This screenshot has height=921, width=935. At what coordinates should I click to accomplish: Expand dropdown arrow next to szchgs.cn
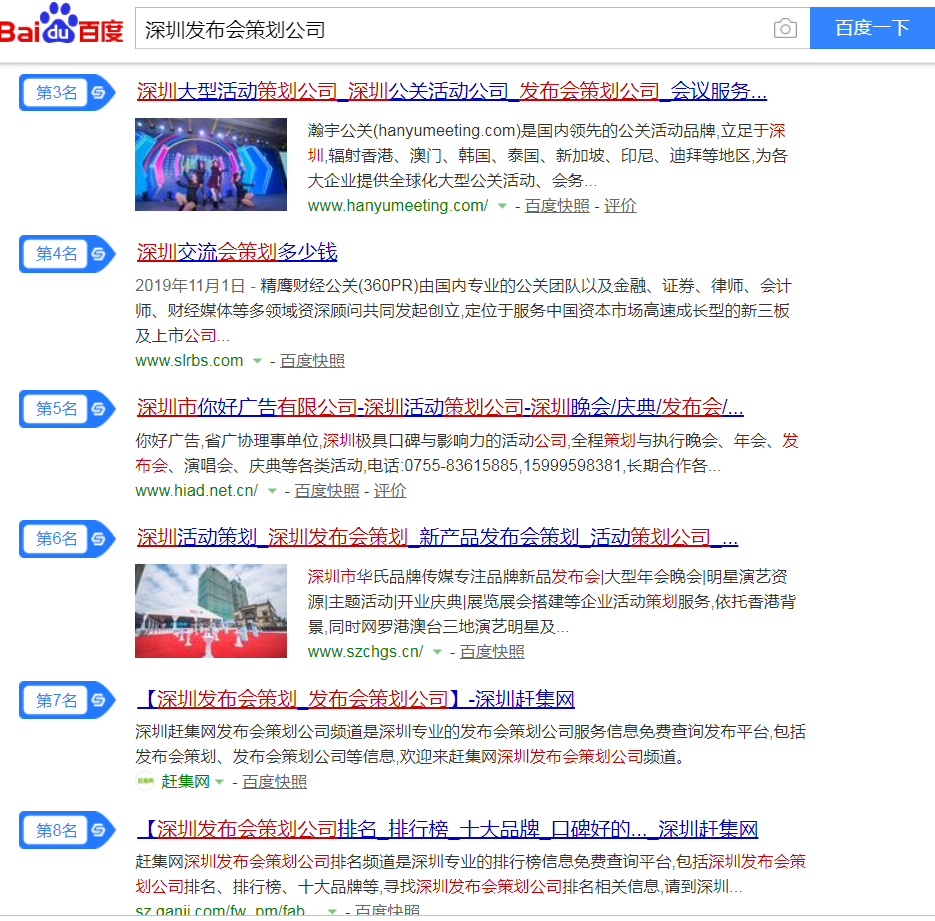point(437,652)
